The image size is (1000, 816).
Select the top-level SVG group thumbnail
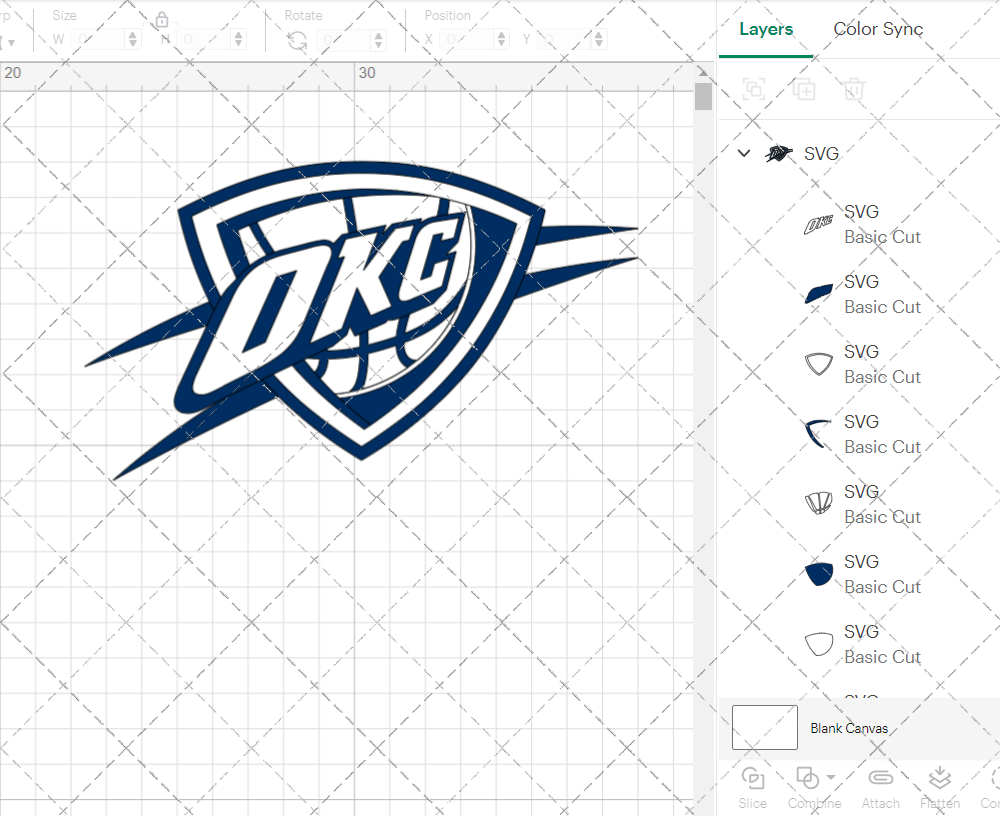779,153
